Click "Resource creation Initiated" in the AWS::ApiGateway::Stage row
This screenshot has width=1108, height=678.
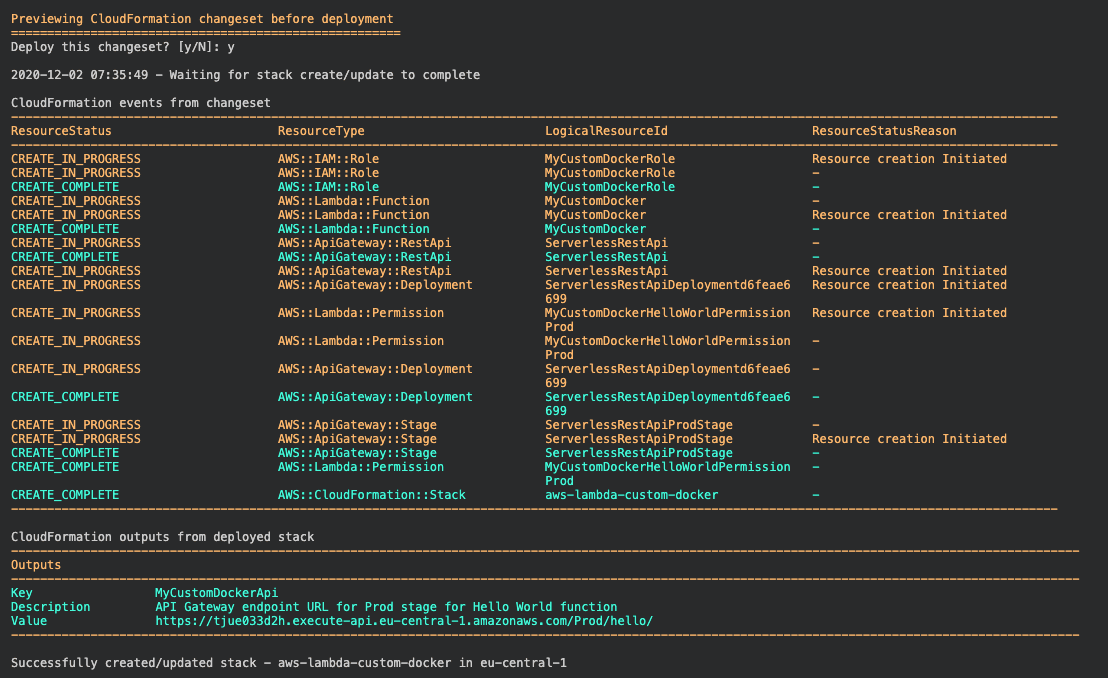click(x=909, y=439)
